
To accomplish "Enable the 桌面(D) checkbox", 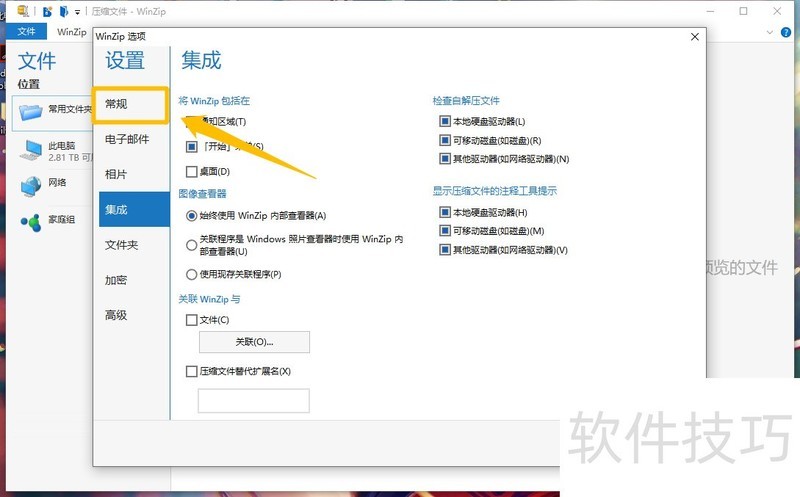I will tap(191, 171).
